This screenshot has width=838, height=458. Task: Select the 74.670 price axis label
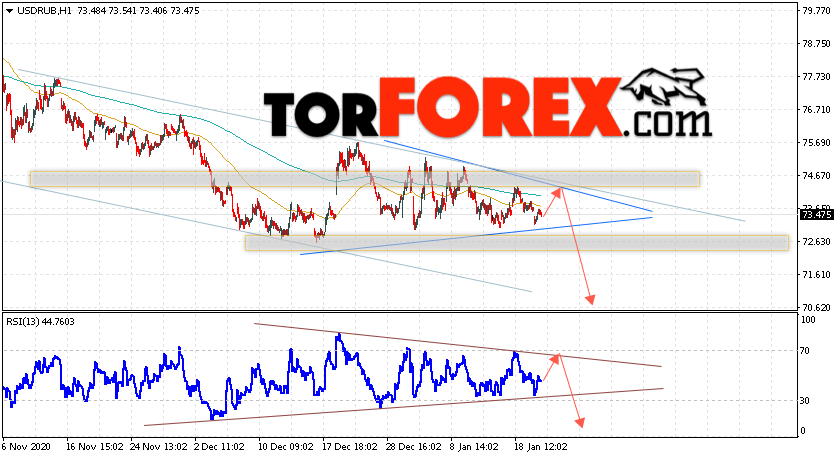coord(816,176)
